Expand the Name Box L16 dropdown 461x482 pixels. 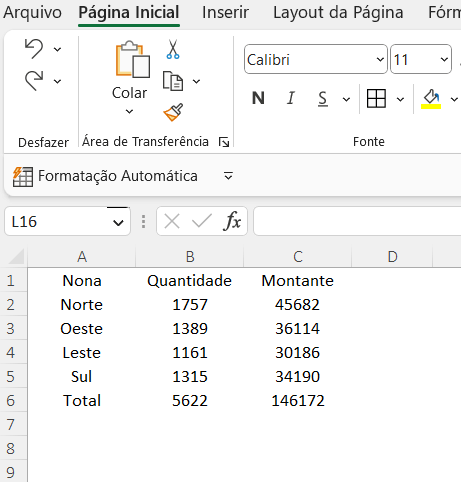coord(118,222)
